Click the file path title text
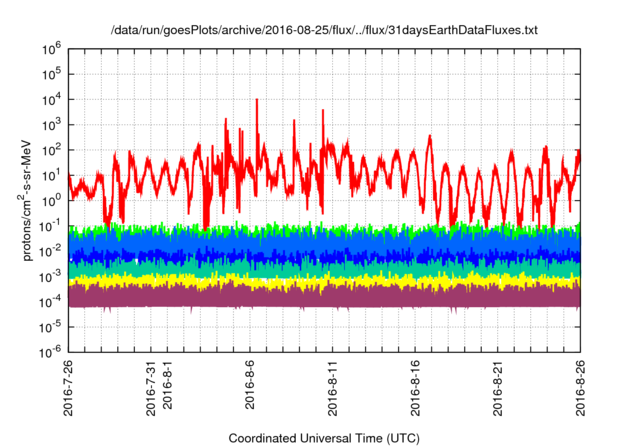 tap(324, 30)
